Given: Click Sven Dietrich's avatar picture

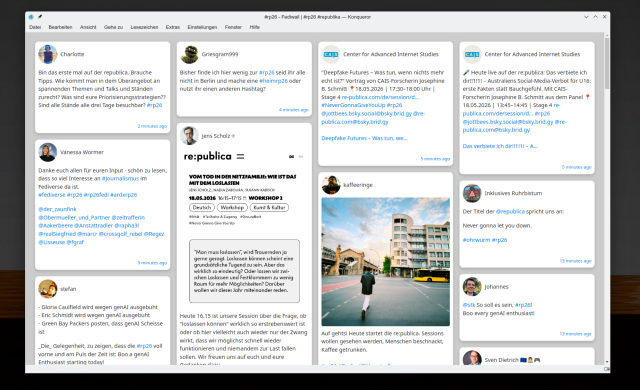Looking at the screenshot, I should [x=472, y=358].
